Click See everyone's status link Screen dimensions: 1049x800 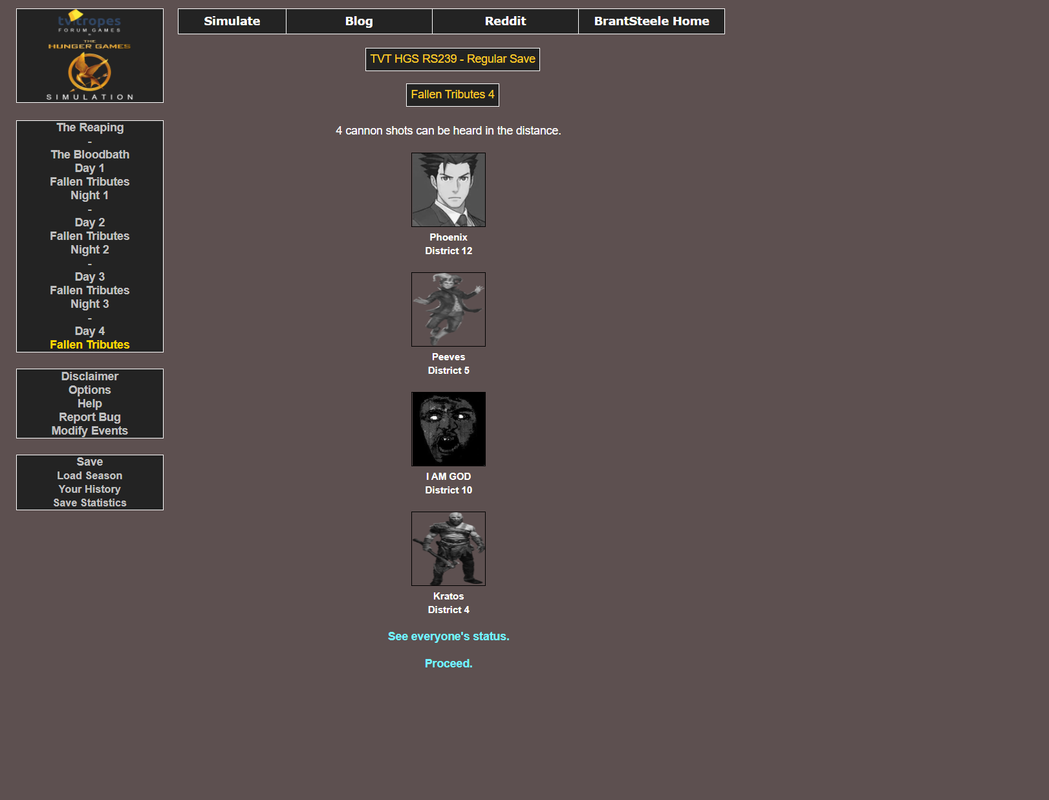[x=448, y=636]
